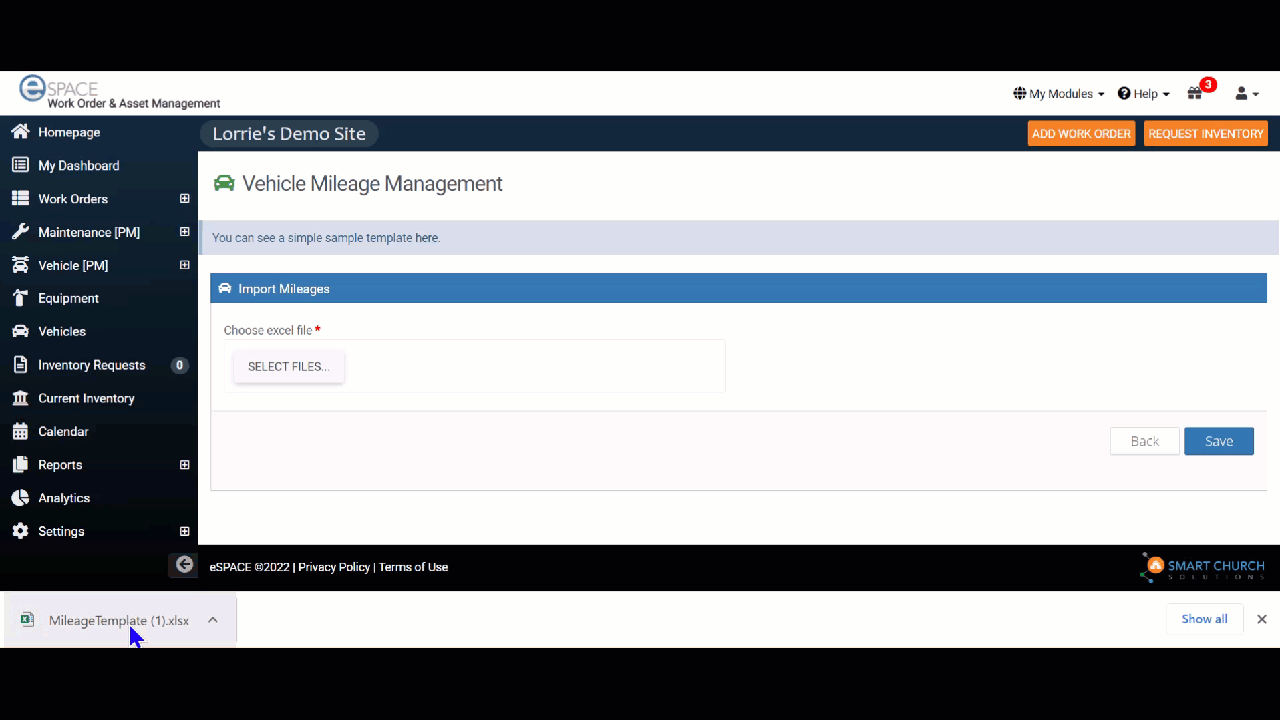Click the Back button
1280x720 pixels.
1145,441
